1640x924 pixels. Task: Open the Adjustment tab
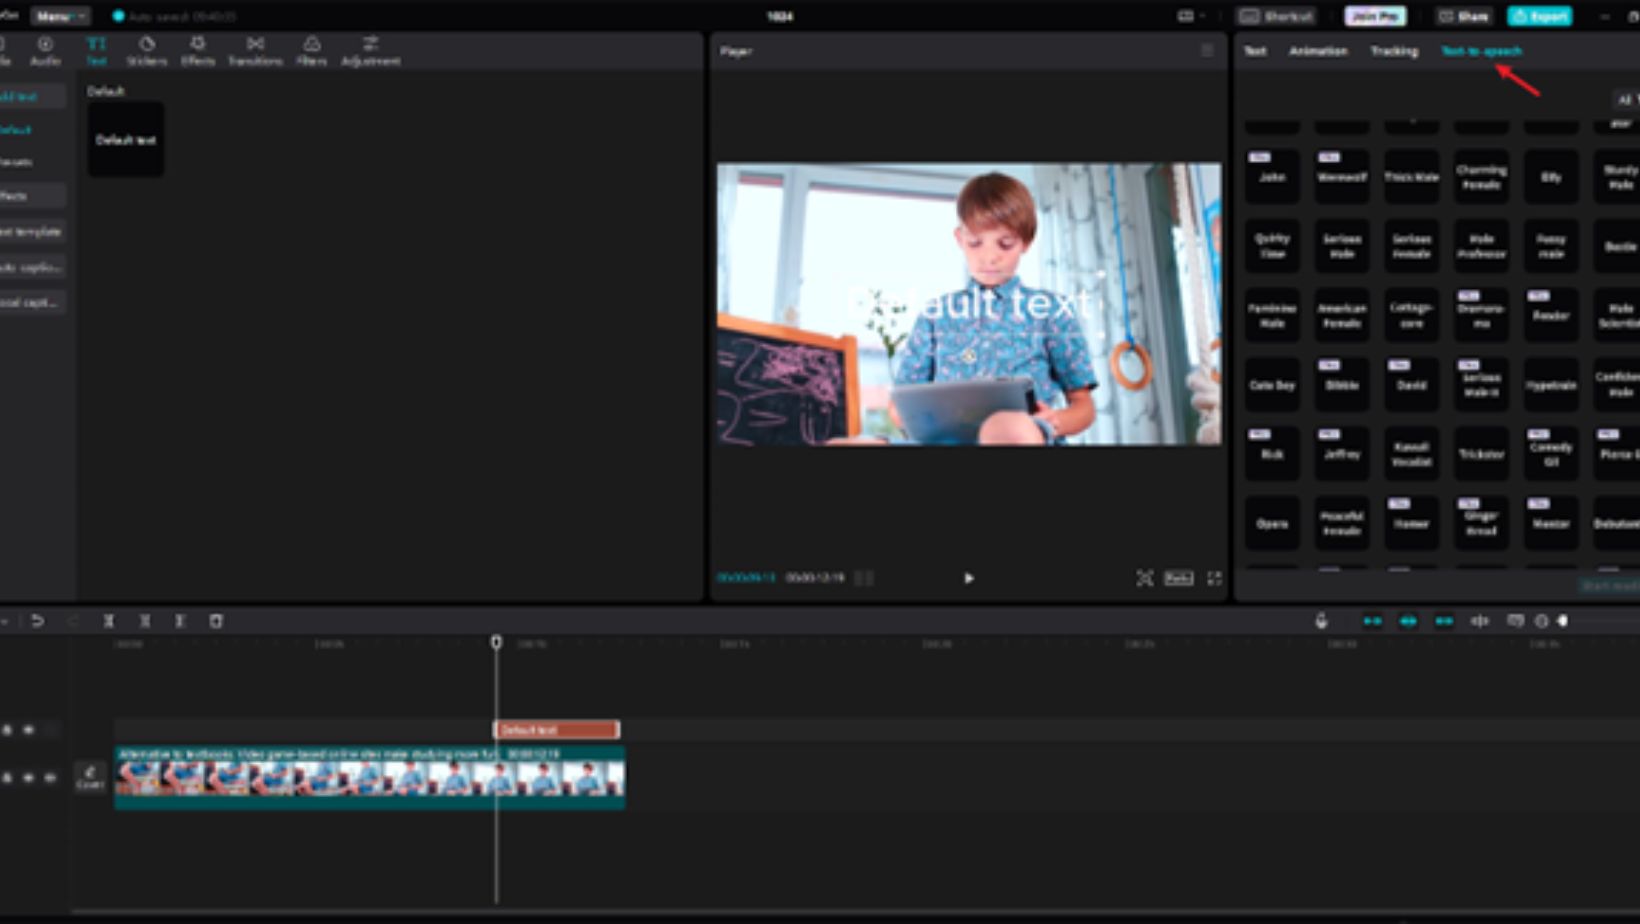370,51
